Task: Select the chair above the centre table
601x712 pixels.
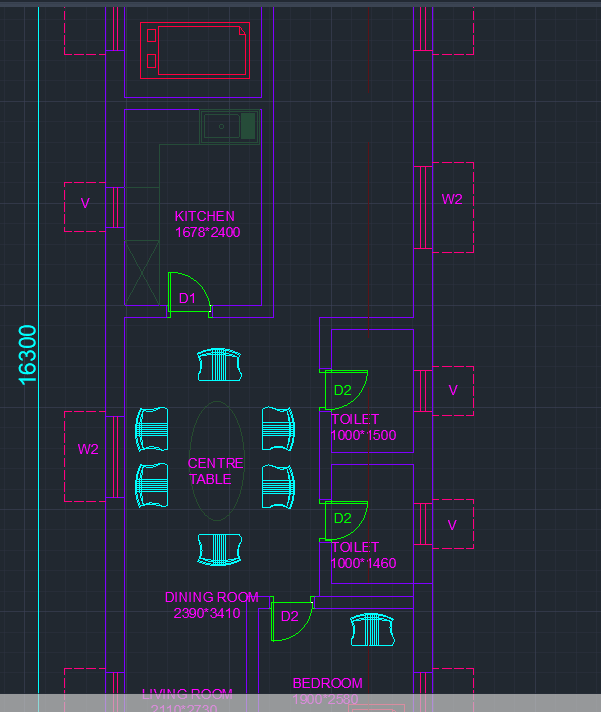Action: point(220,364)
